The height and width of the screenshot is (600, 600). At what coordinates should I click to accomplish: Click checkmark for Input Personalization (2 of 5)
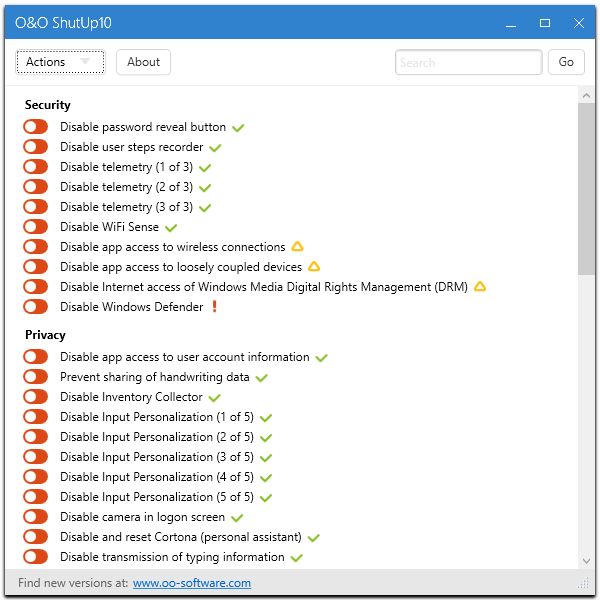coord(266,438)
